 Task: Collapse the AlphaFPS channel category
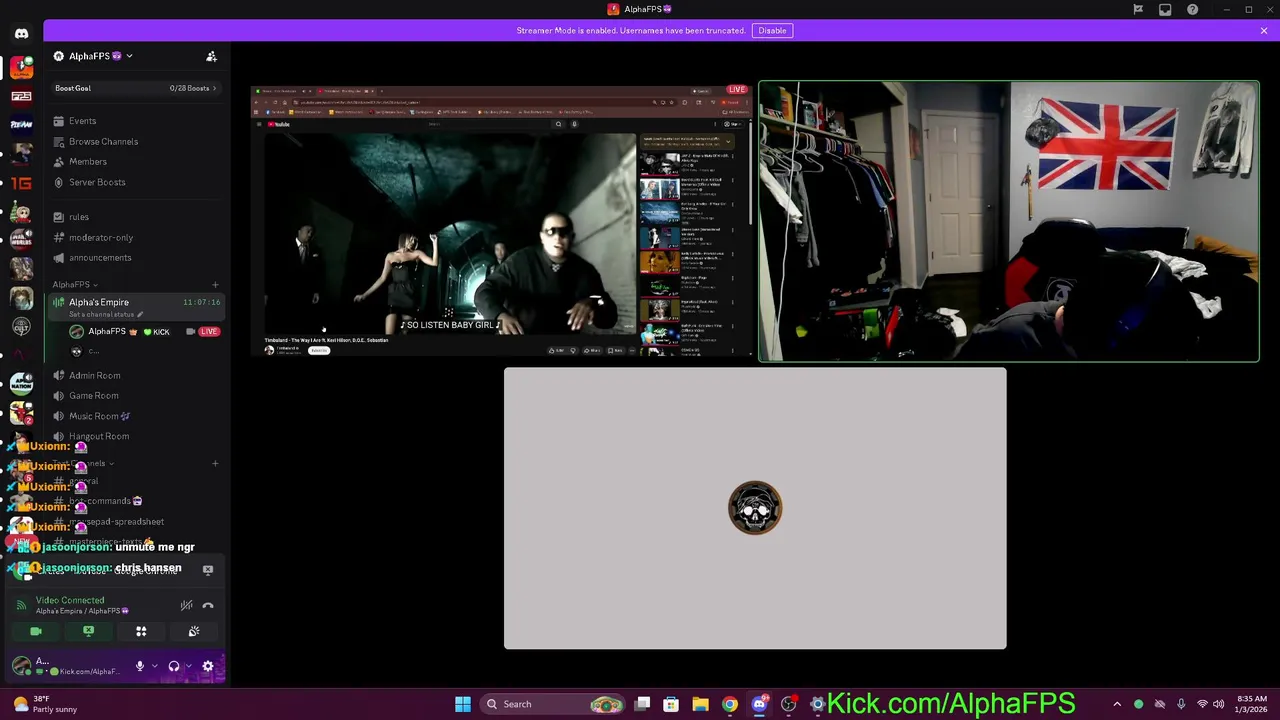pyautogui.click(x=74, y=284)
